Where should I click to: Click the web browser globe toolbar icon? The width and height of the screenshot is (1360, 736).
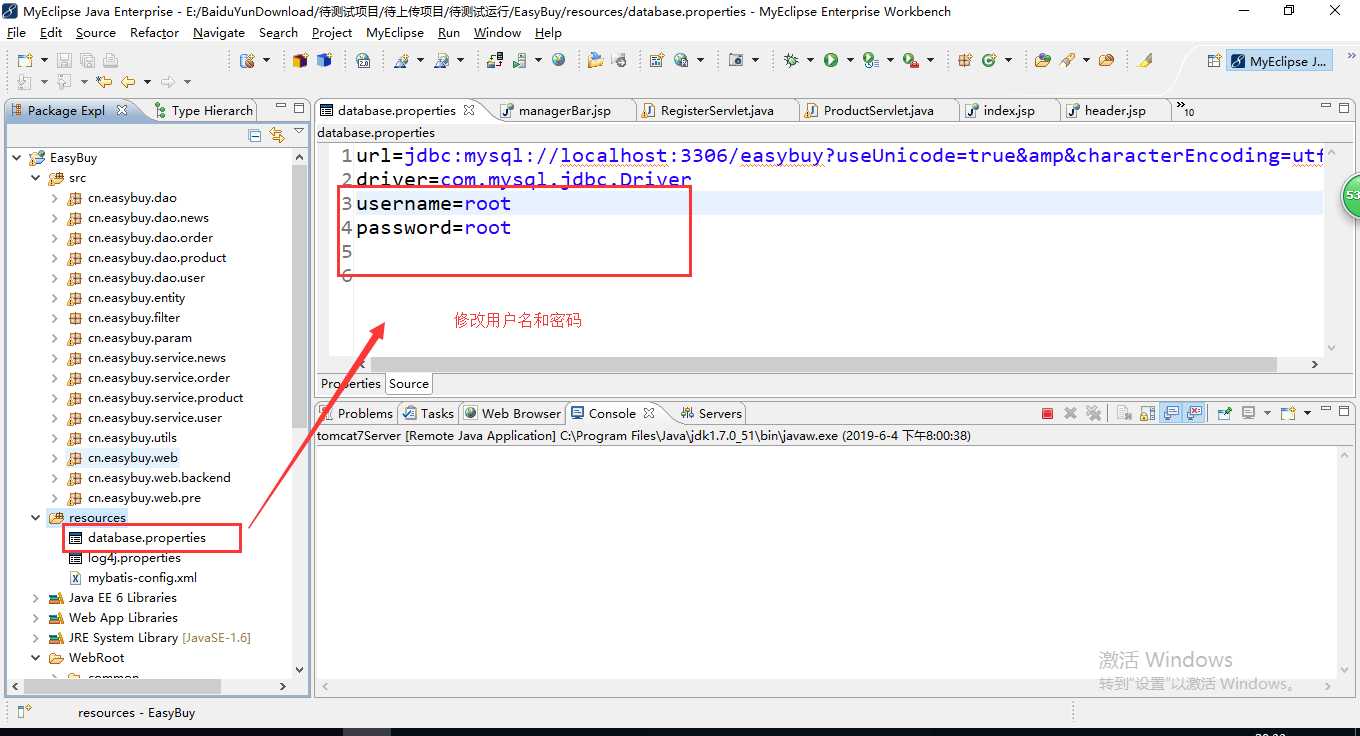(558, 60)
